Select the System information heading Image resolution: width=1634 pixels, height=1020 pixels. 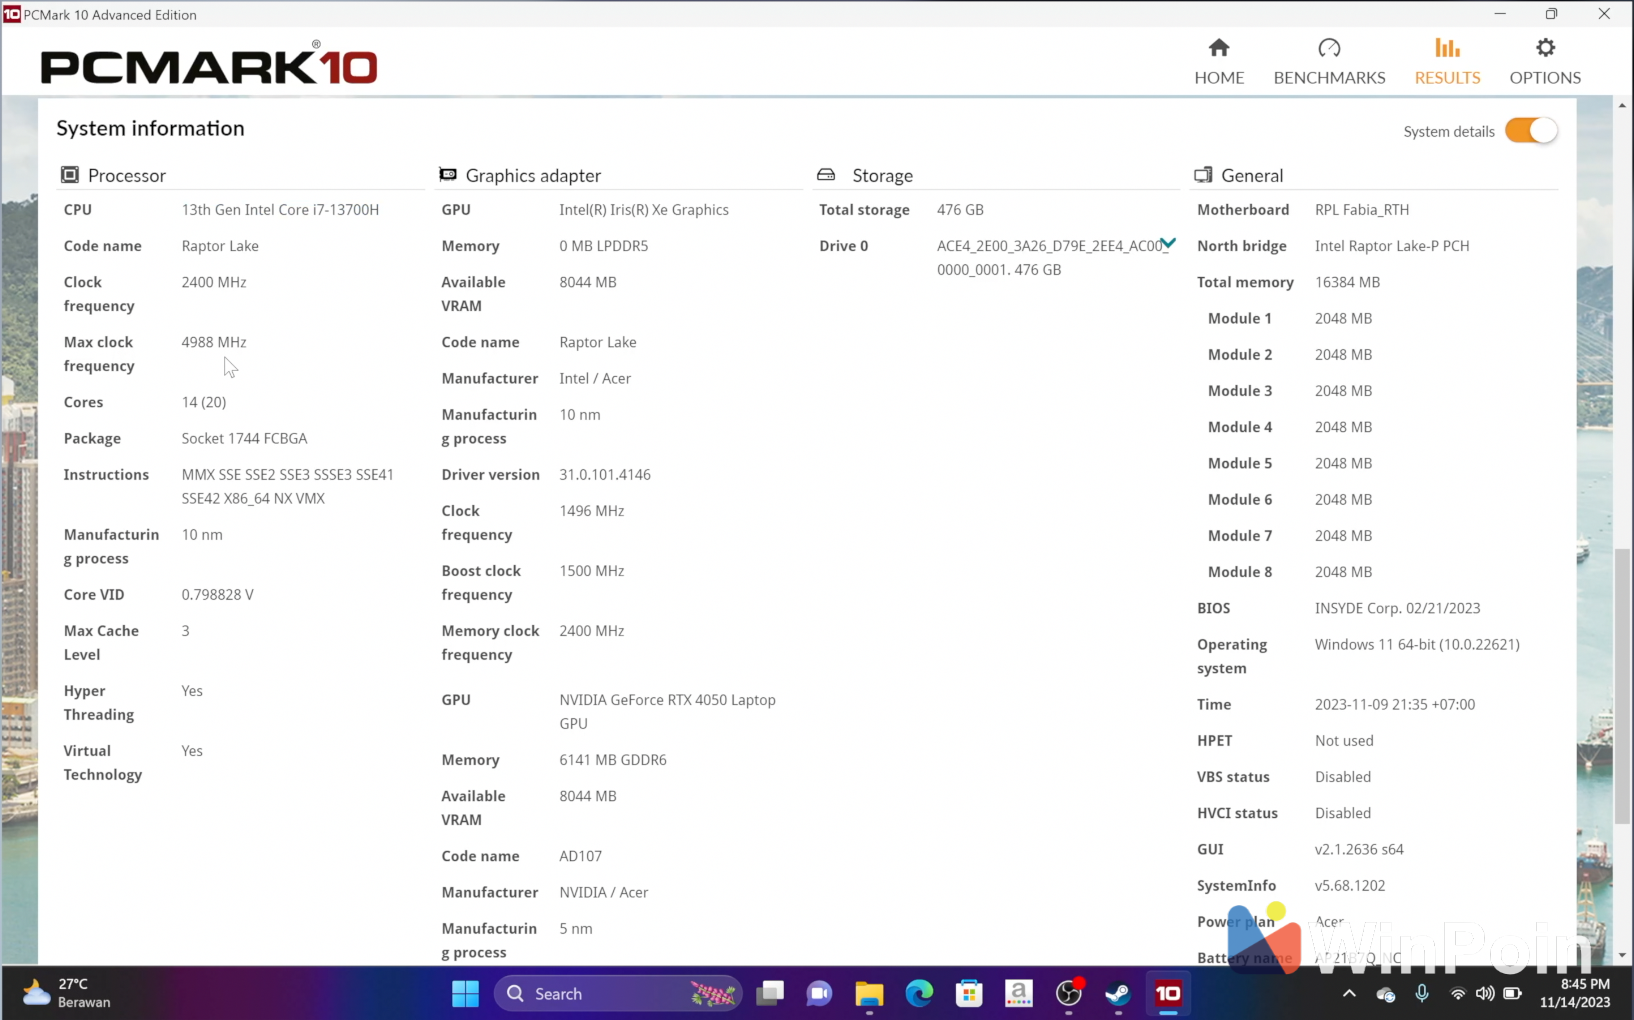150,128
